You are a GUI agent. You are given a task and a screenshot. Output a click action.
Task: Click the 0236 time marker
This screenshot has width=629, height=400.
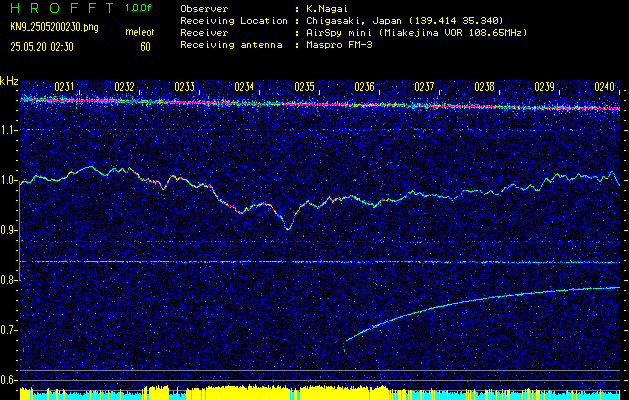pos(364,87)
